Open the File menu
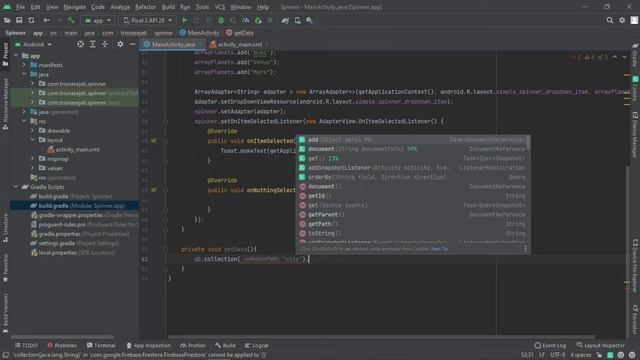Image resolution: width=640 pixels, height=360 pixels. click(x=20, y=7)
